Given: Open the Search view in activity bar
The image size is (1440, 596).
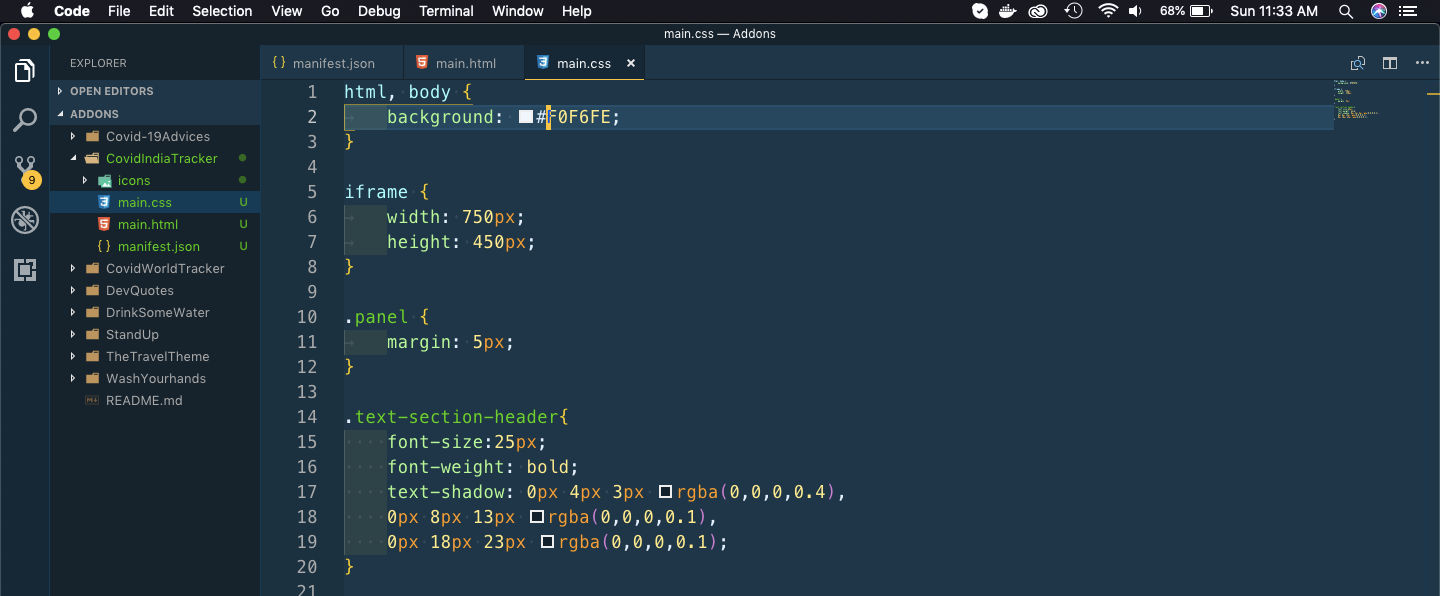Looking at the screenshot, I should [25, 121].
